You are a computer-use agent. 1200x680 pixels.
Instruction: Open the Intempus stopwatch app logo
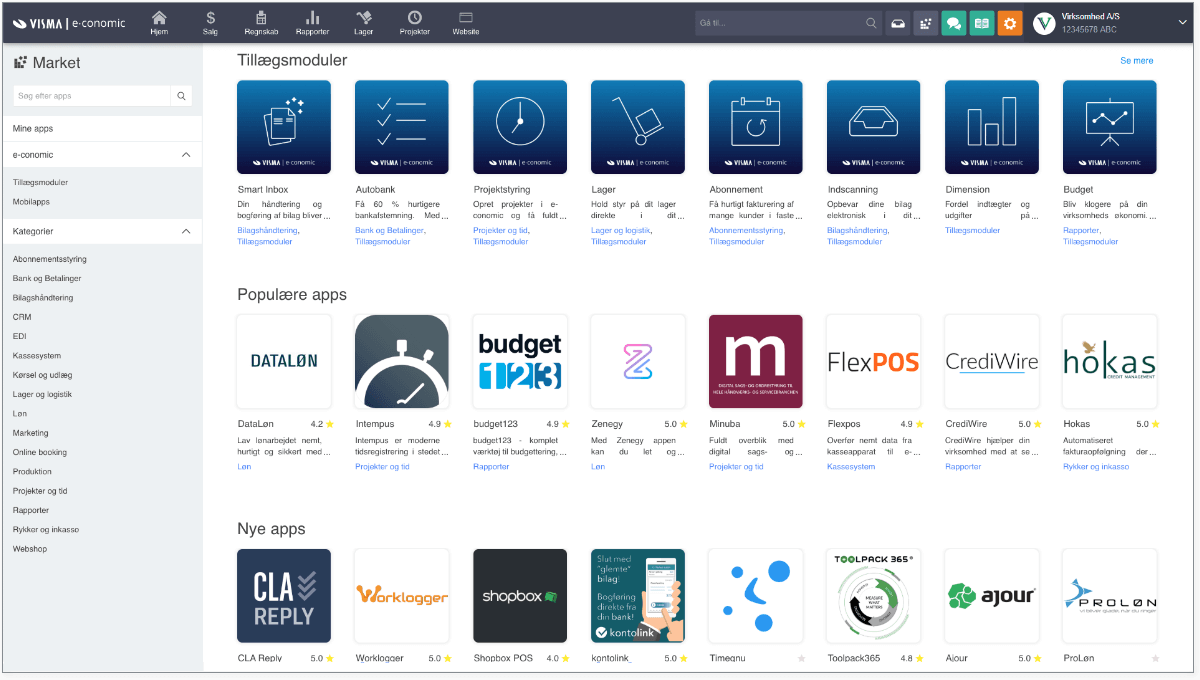pyautogui.click(x=402, y=362)
